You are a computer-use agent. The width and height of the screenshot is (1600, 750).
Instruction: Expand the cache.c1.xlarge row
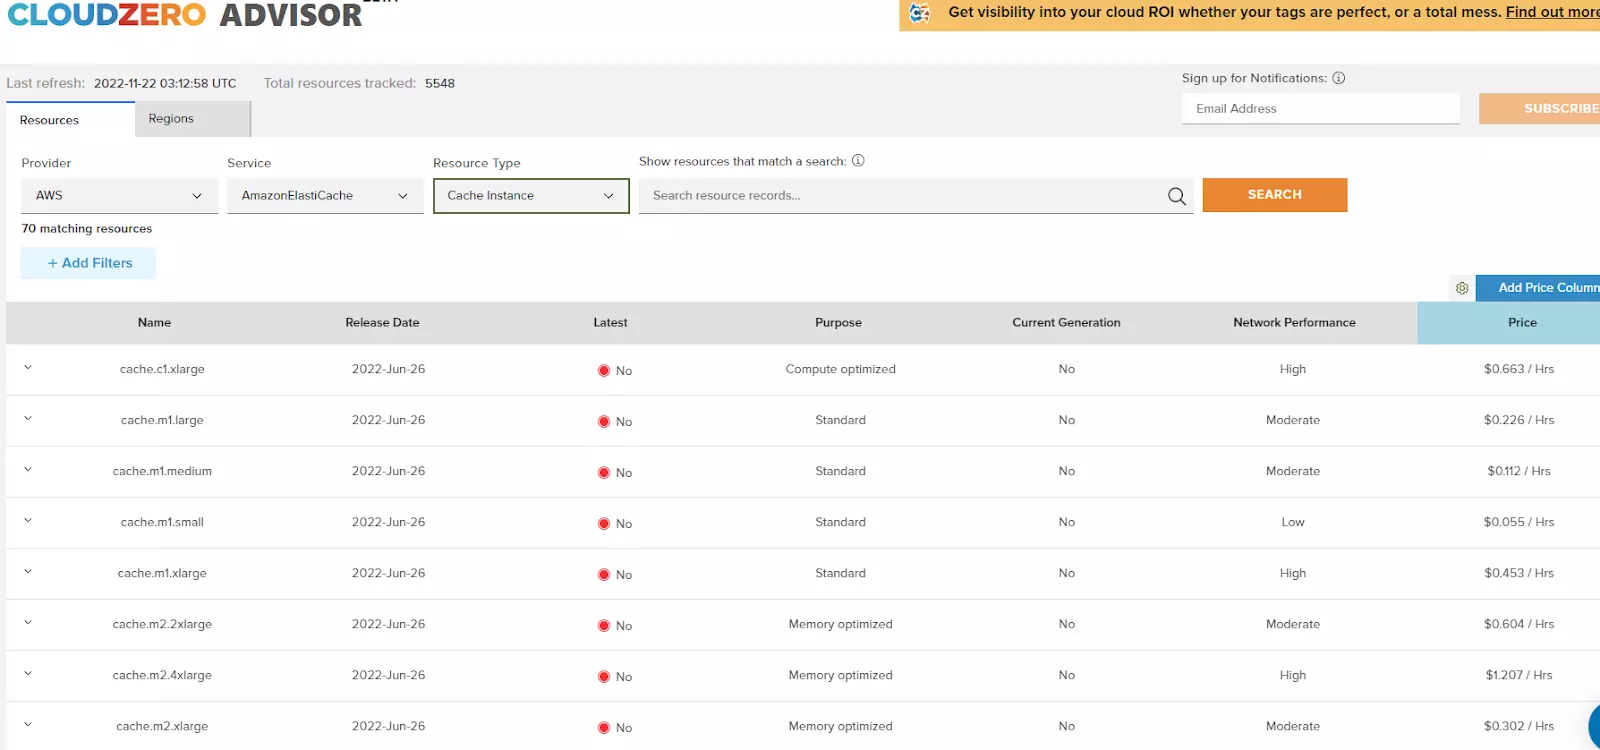coord(28,367)
